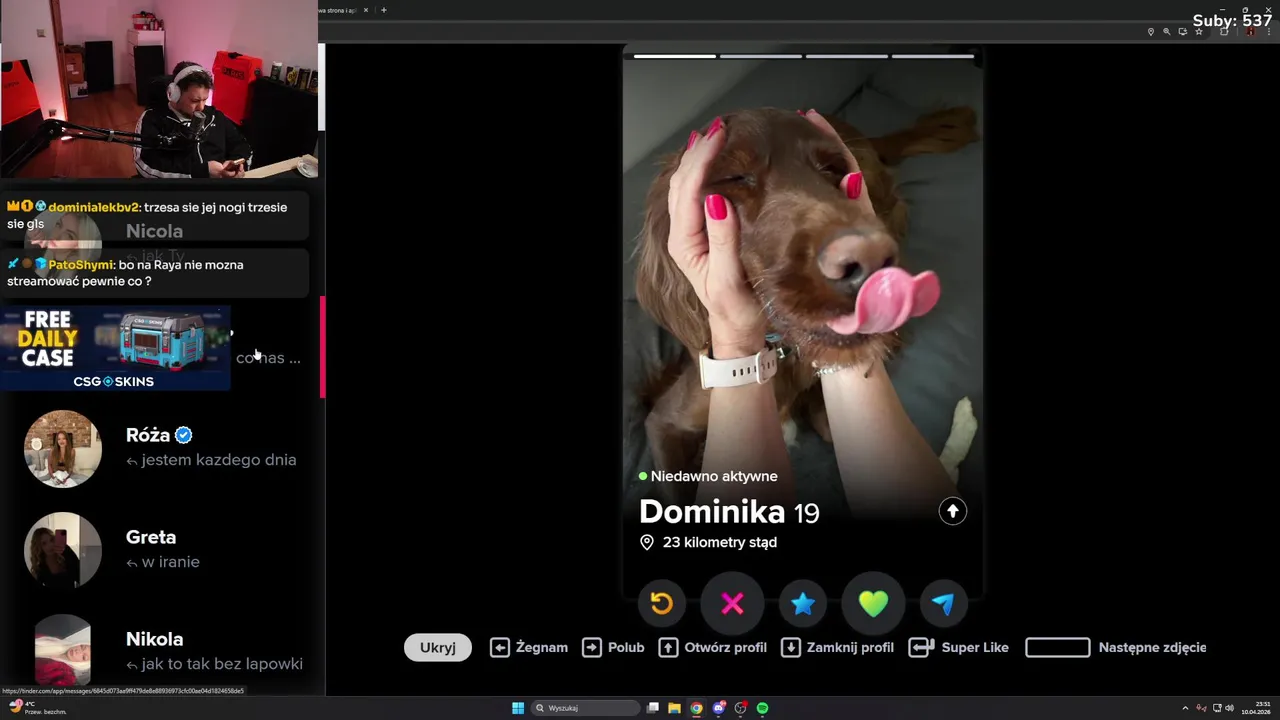Jump to the third photo indicator segment
The image size is (1280, 720).
847,56
